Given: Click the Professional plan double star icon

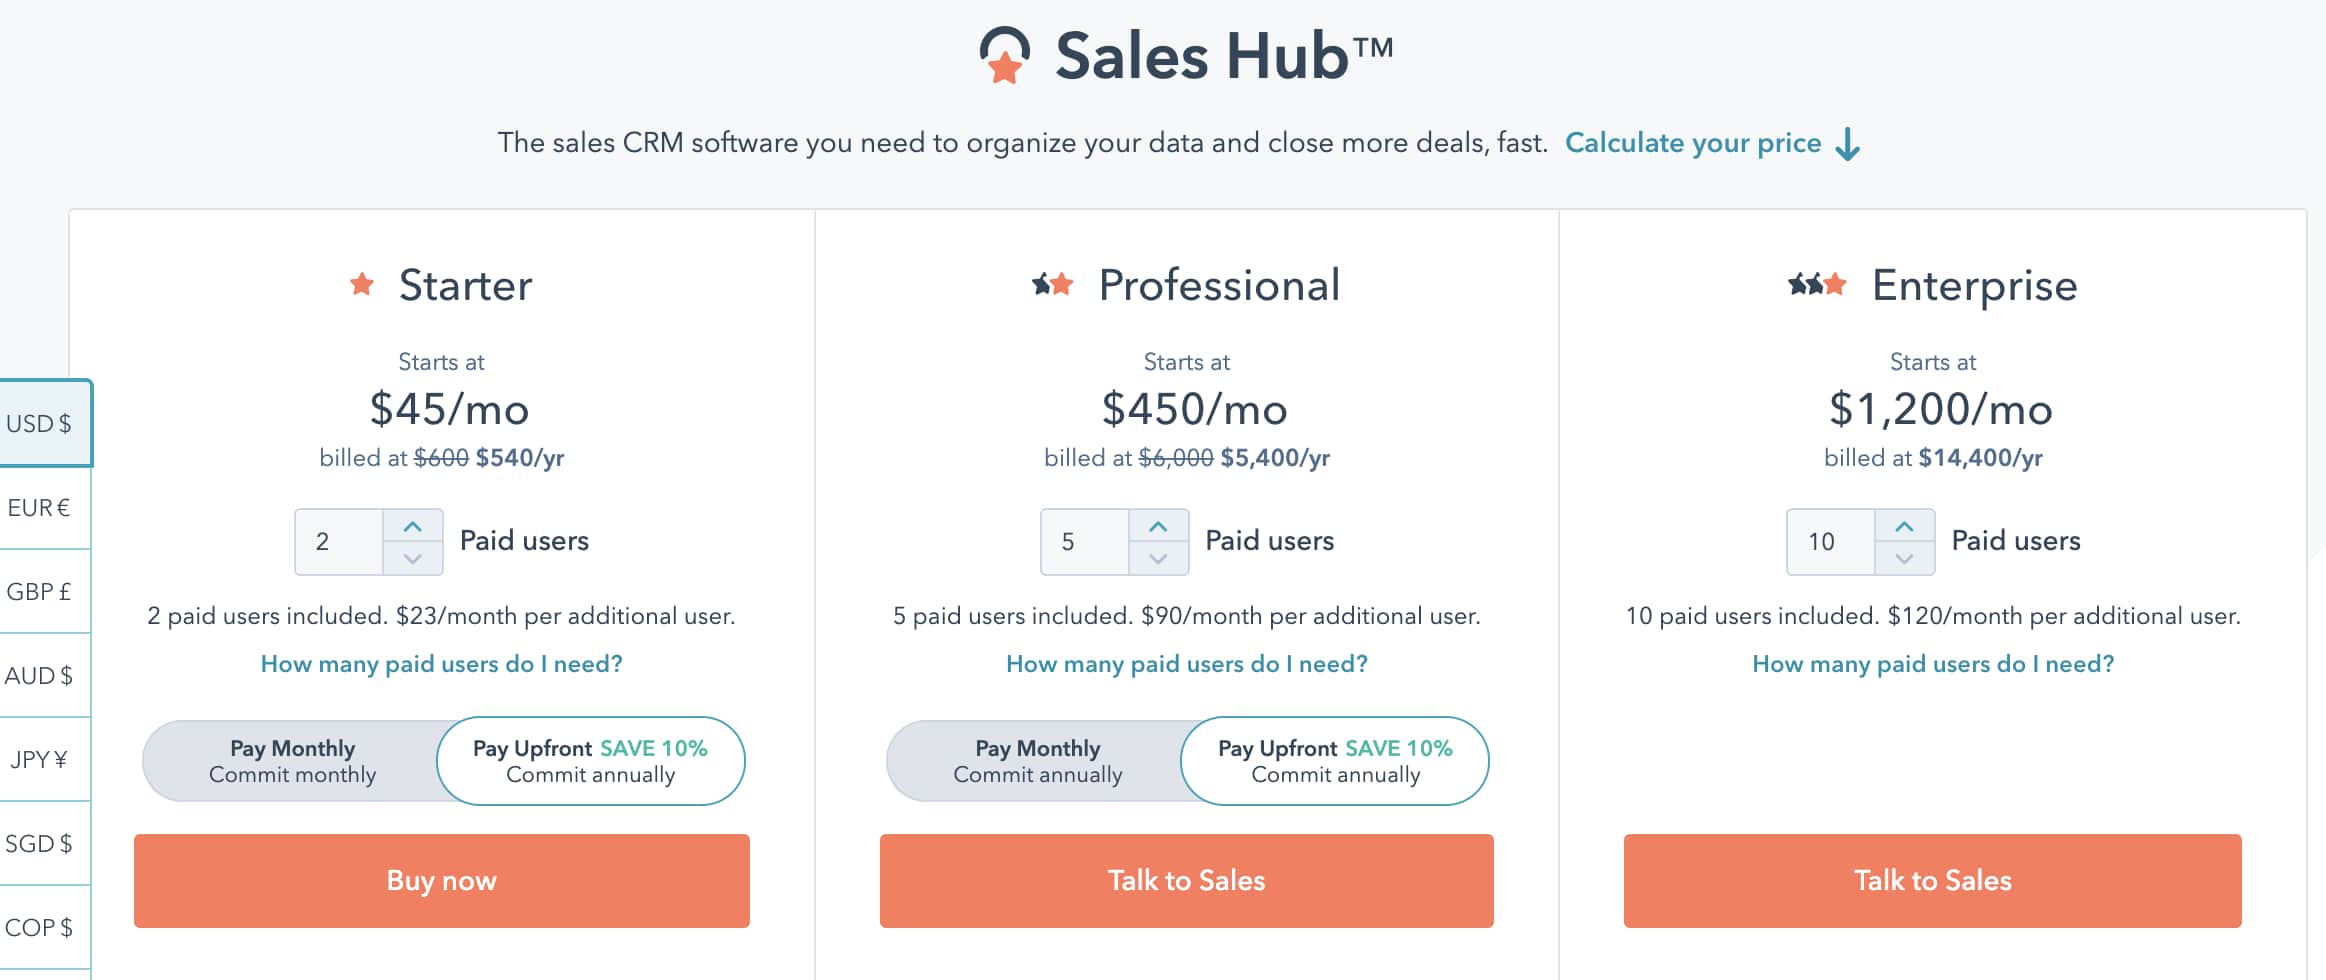Looking at the screenshot, I should click(1053, 285).
